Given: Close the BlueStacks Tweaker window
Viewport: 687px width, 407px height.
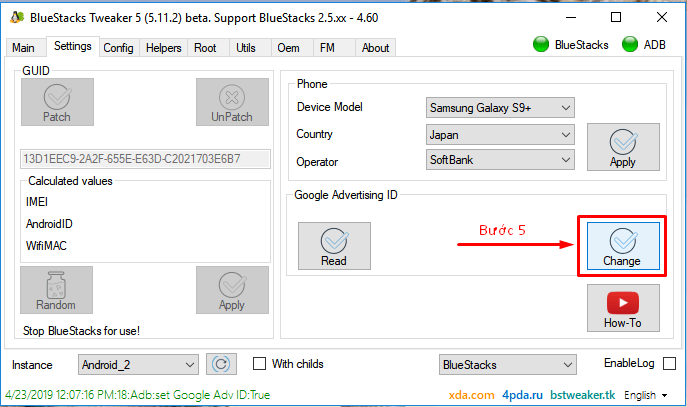Looking at the screenshot, I should tap(662, 18).
